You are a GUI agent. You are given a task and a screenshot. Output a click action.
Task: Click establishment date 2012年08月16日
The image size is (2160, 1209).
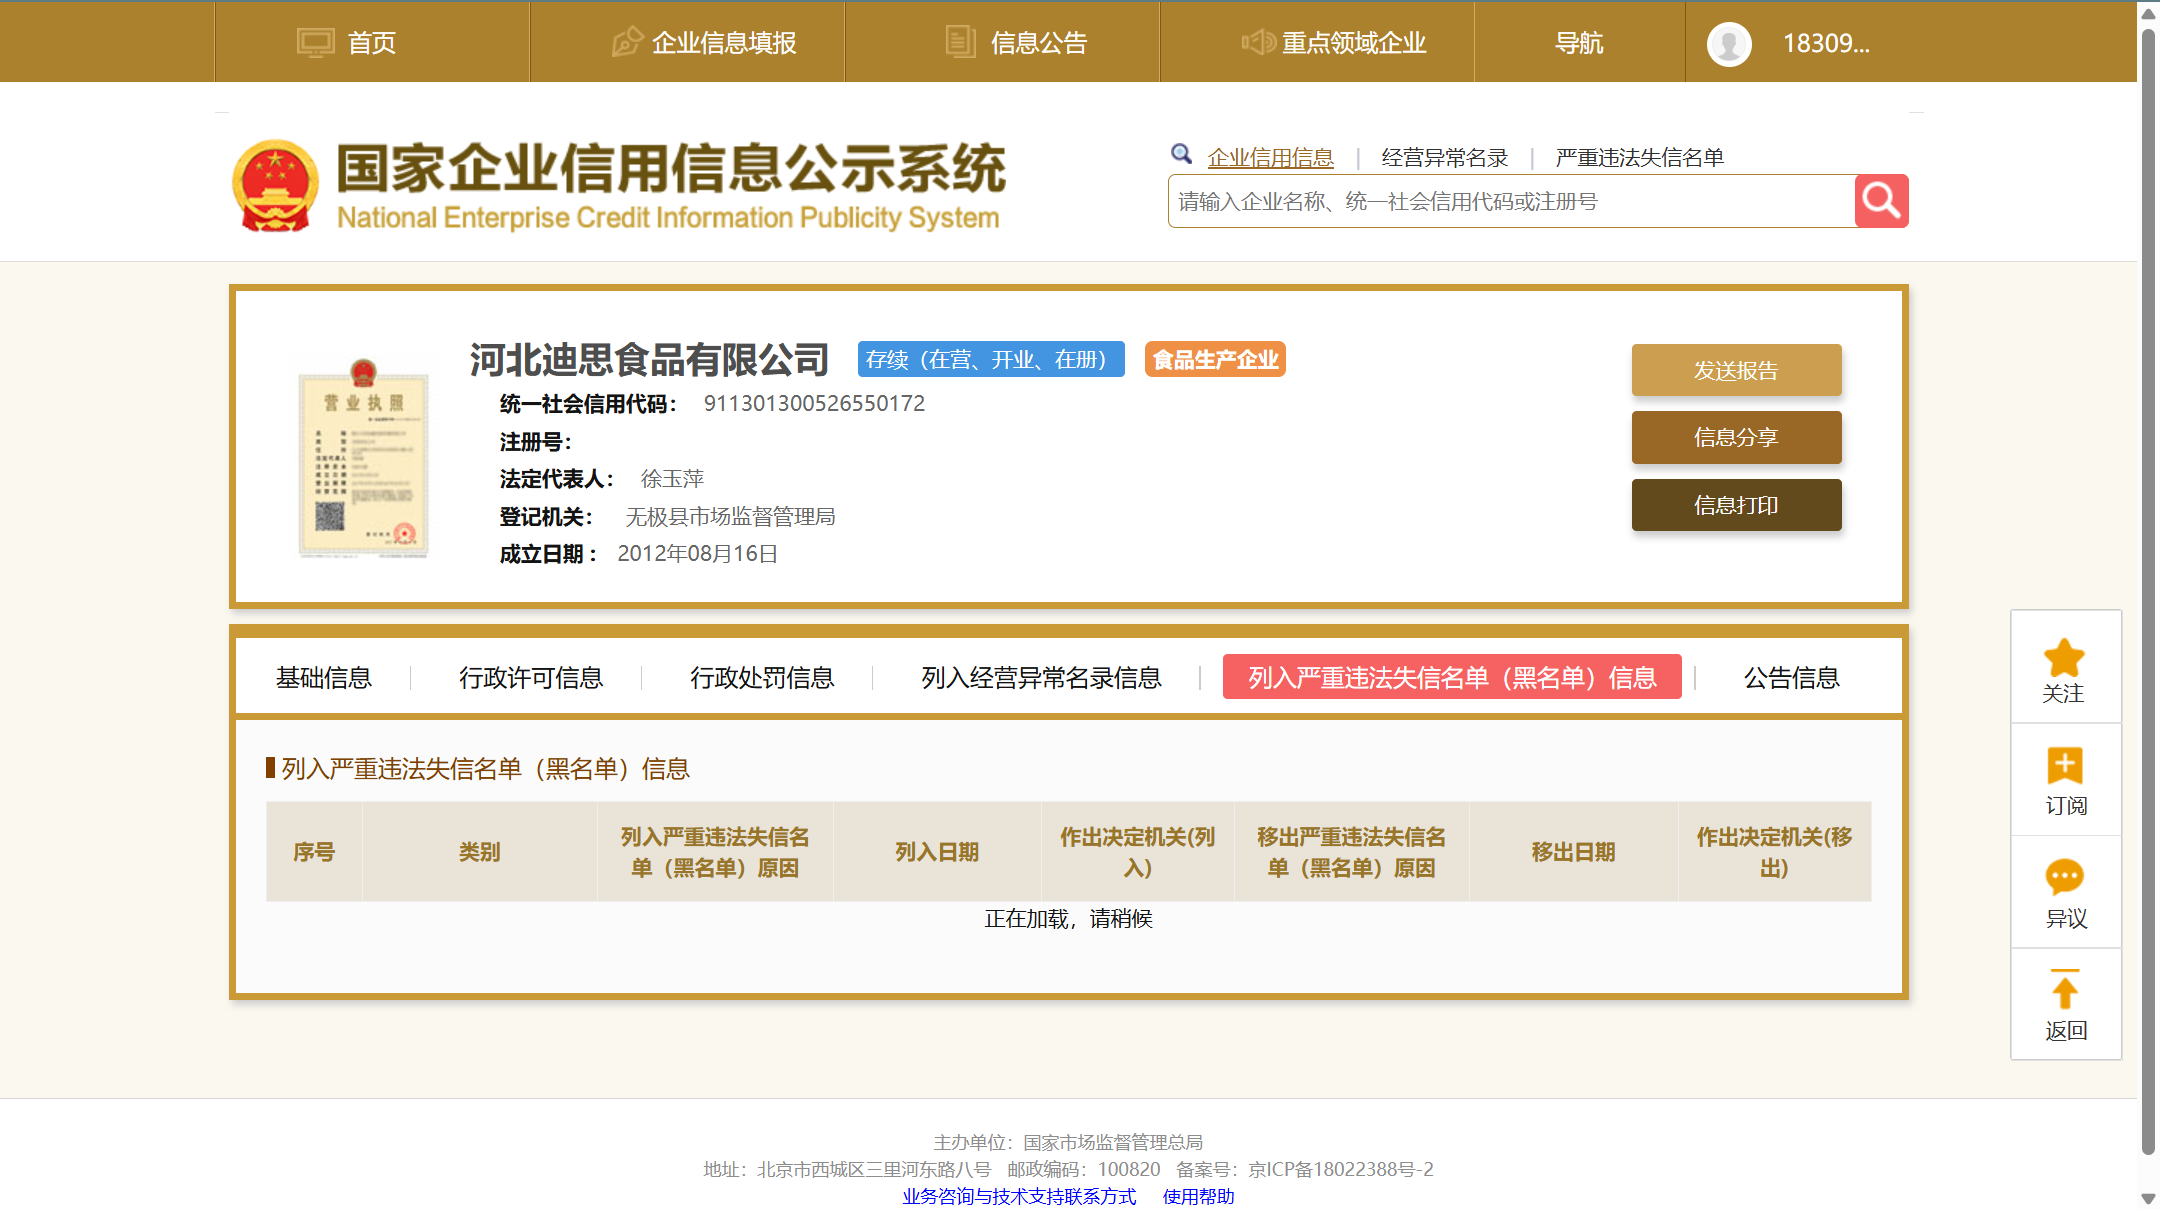coord(697,553)
